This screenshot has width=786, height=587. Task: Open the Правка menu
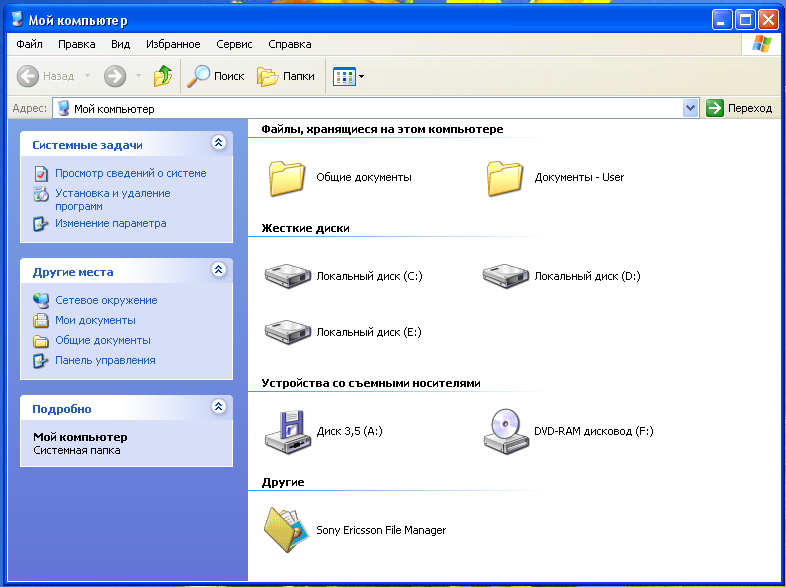[x=77, y=44]
